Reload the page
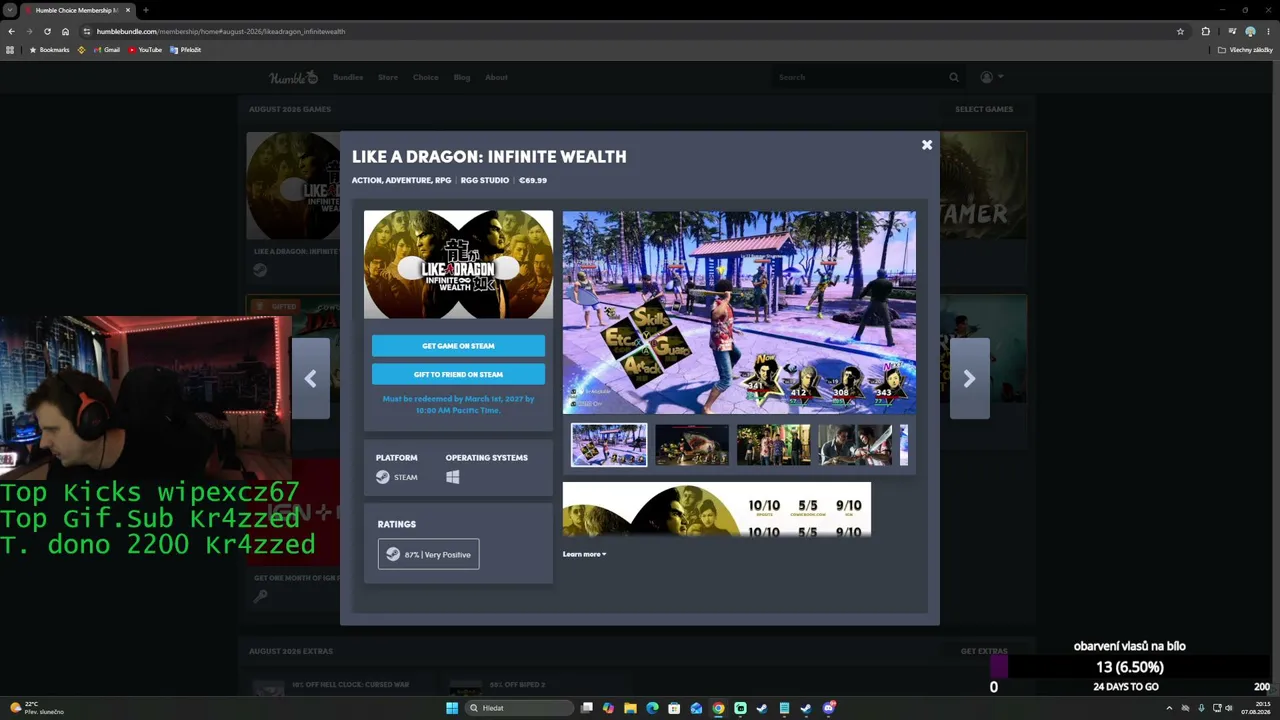 pyautogui.click(x=47, y=31)
